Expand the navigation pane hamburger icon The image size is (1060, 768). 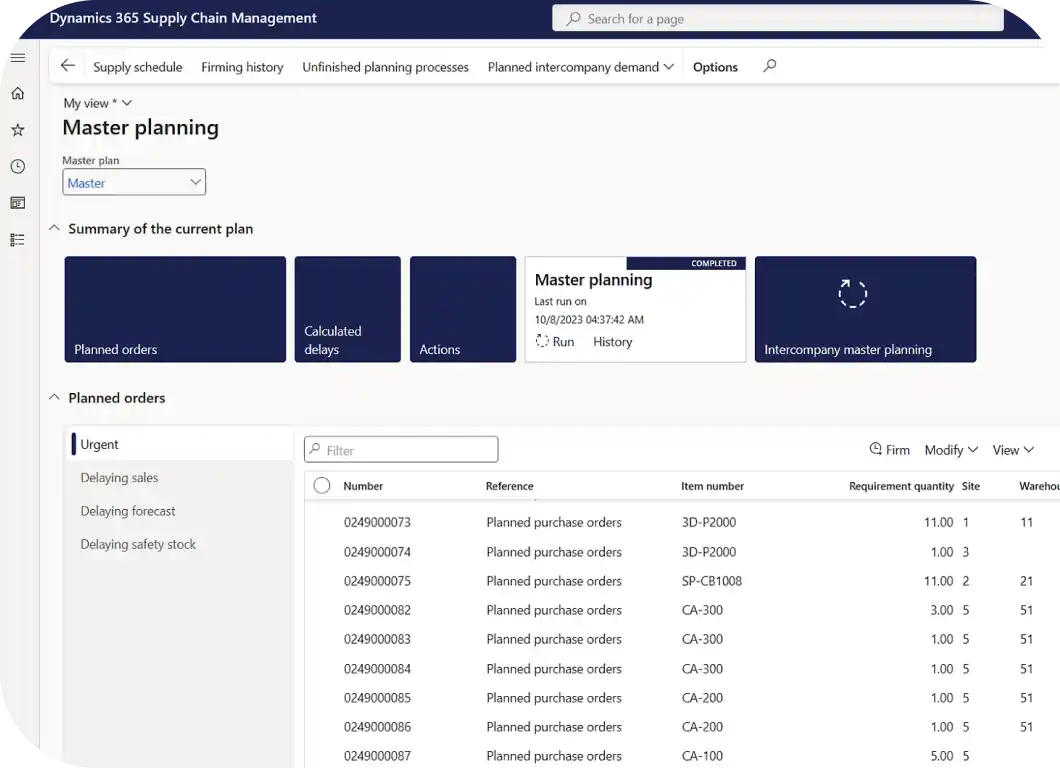click(17, 57)
